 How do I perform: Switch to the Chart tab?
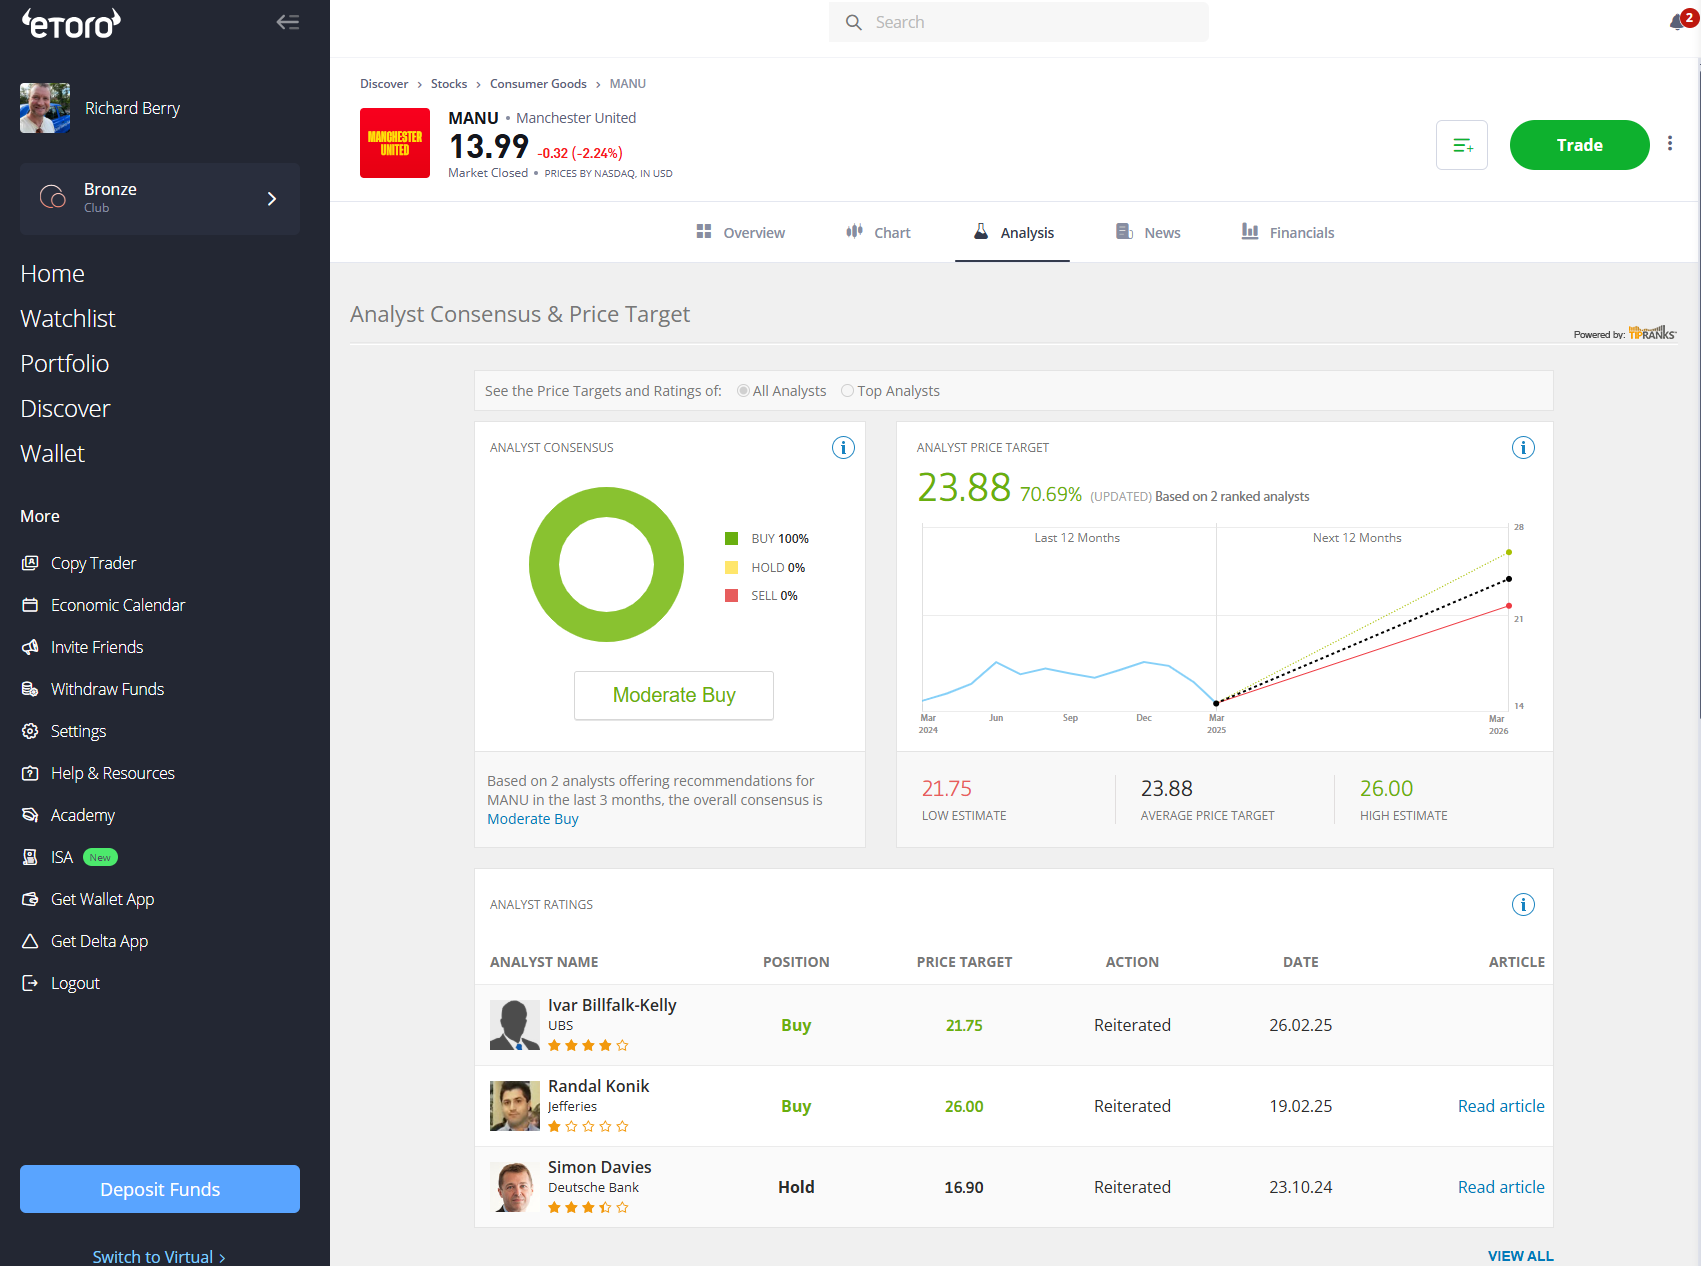(878, 232)
